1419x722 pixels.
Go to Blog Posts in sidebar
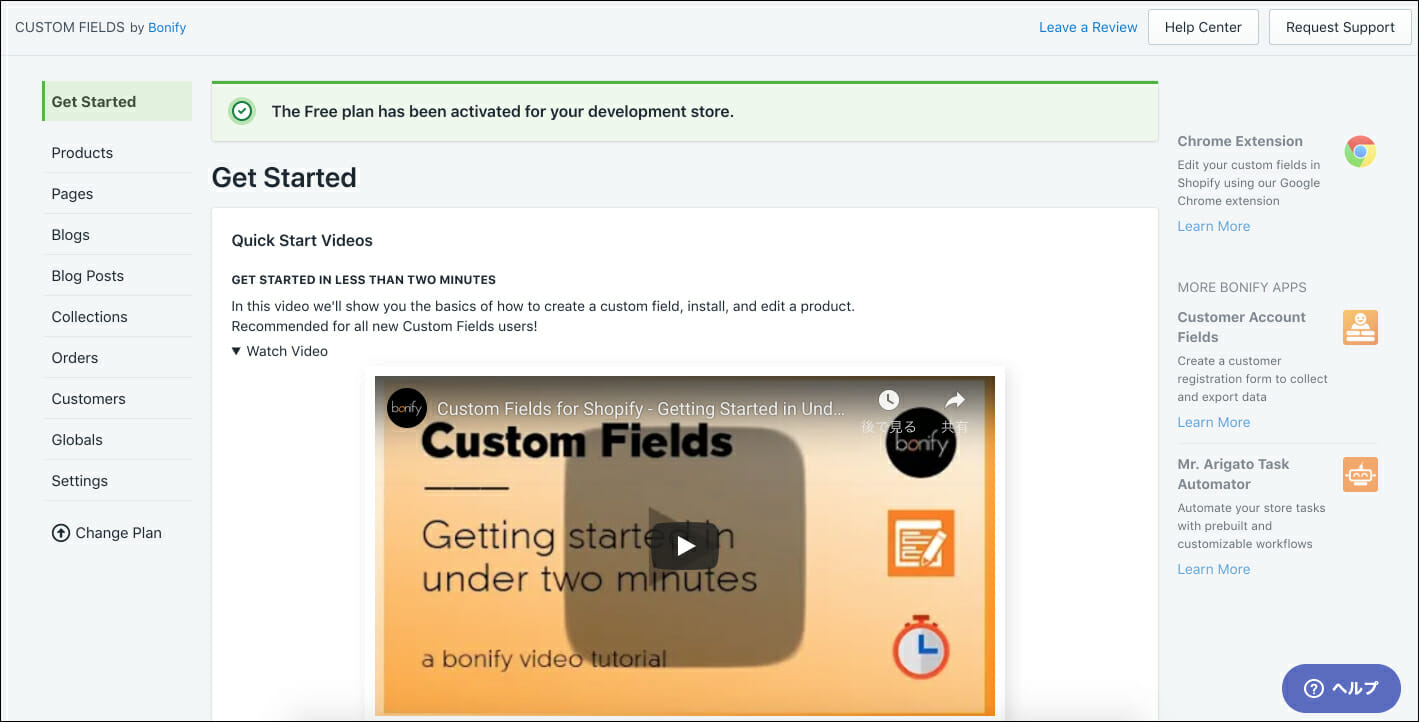pyautogui.click(x=88, y=276)
